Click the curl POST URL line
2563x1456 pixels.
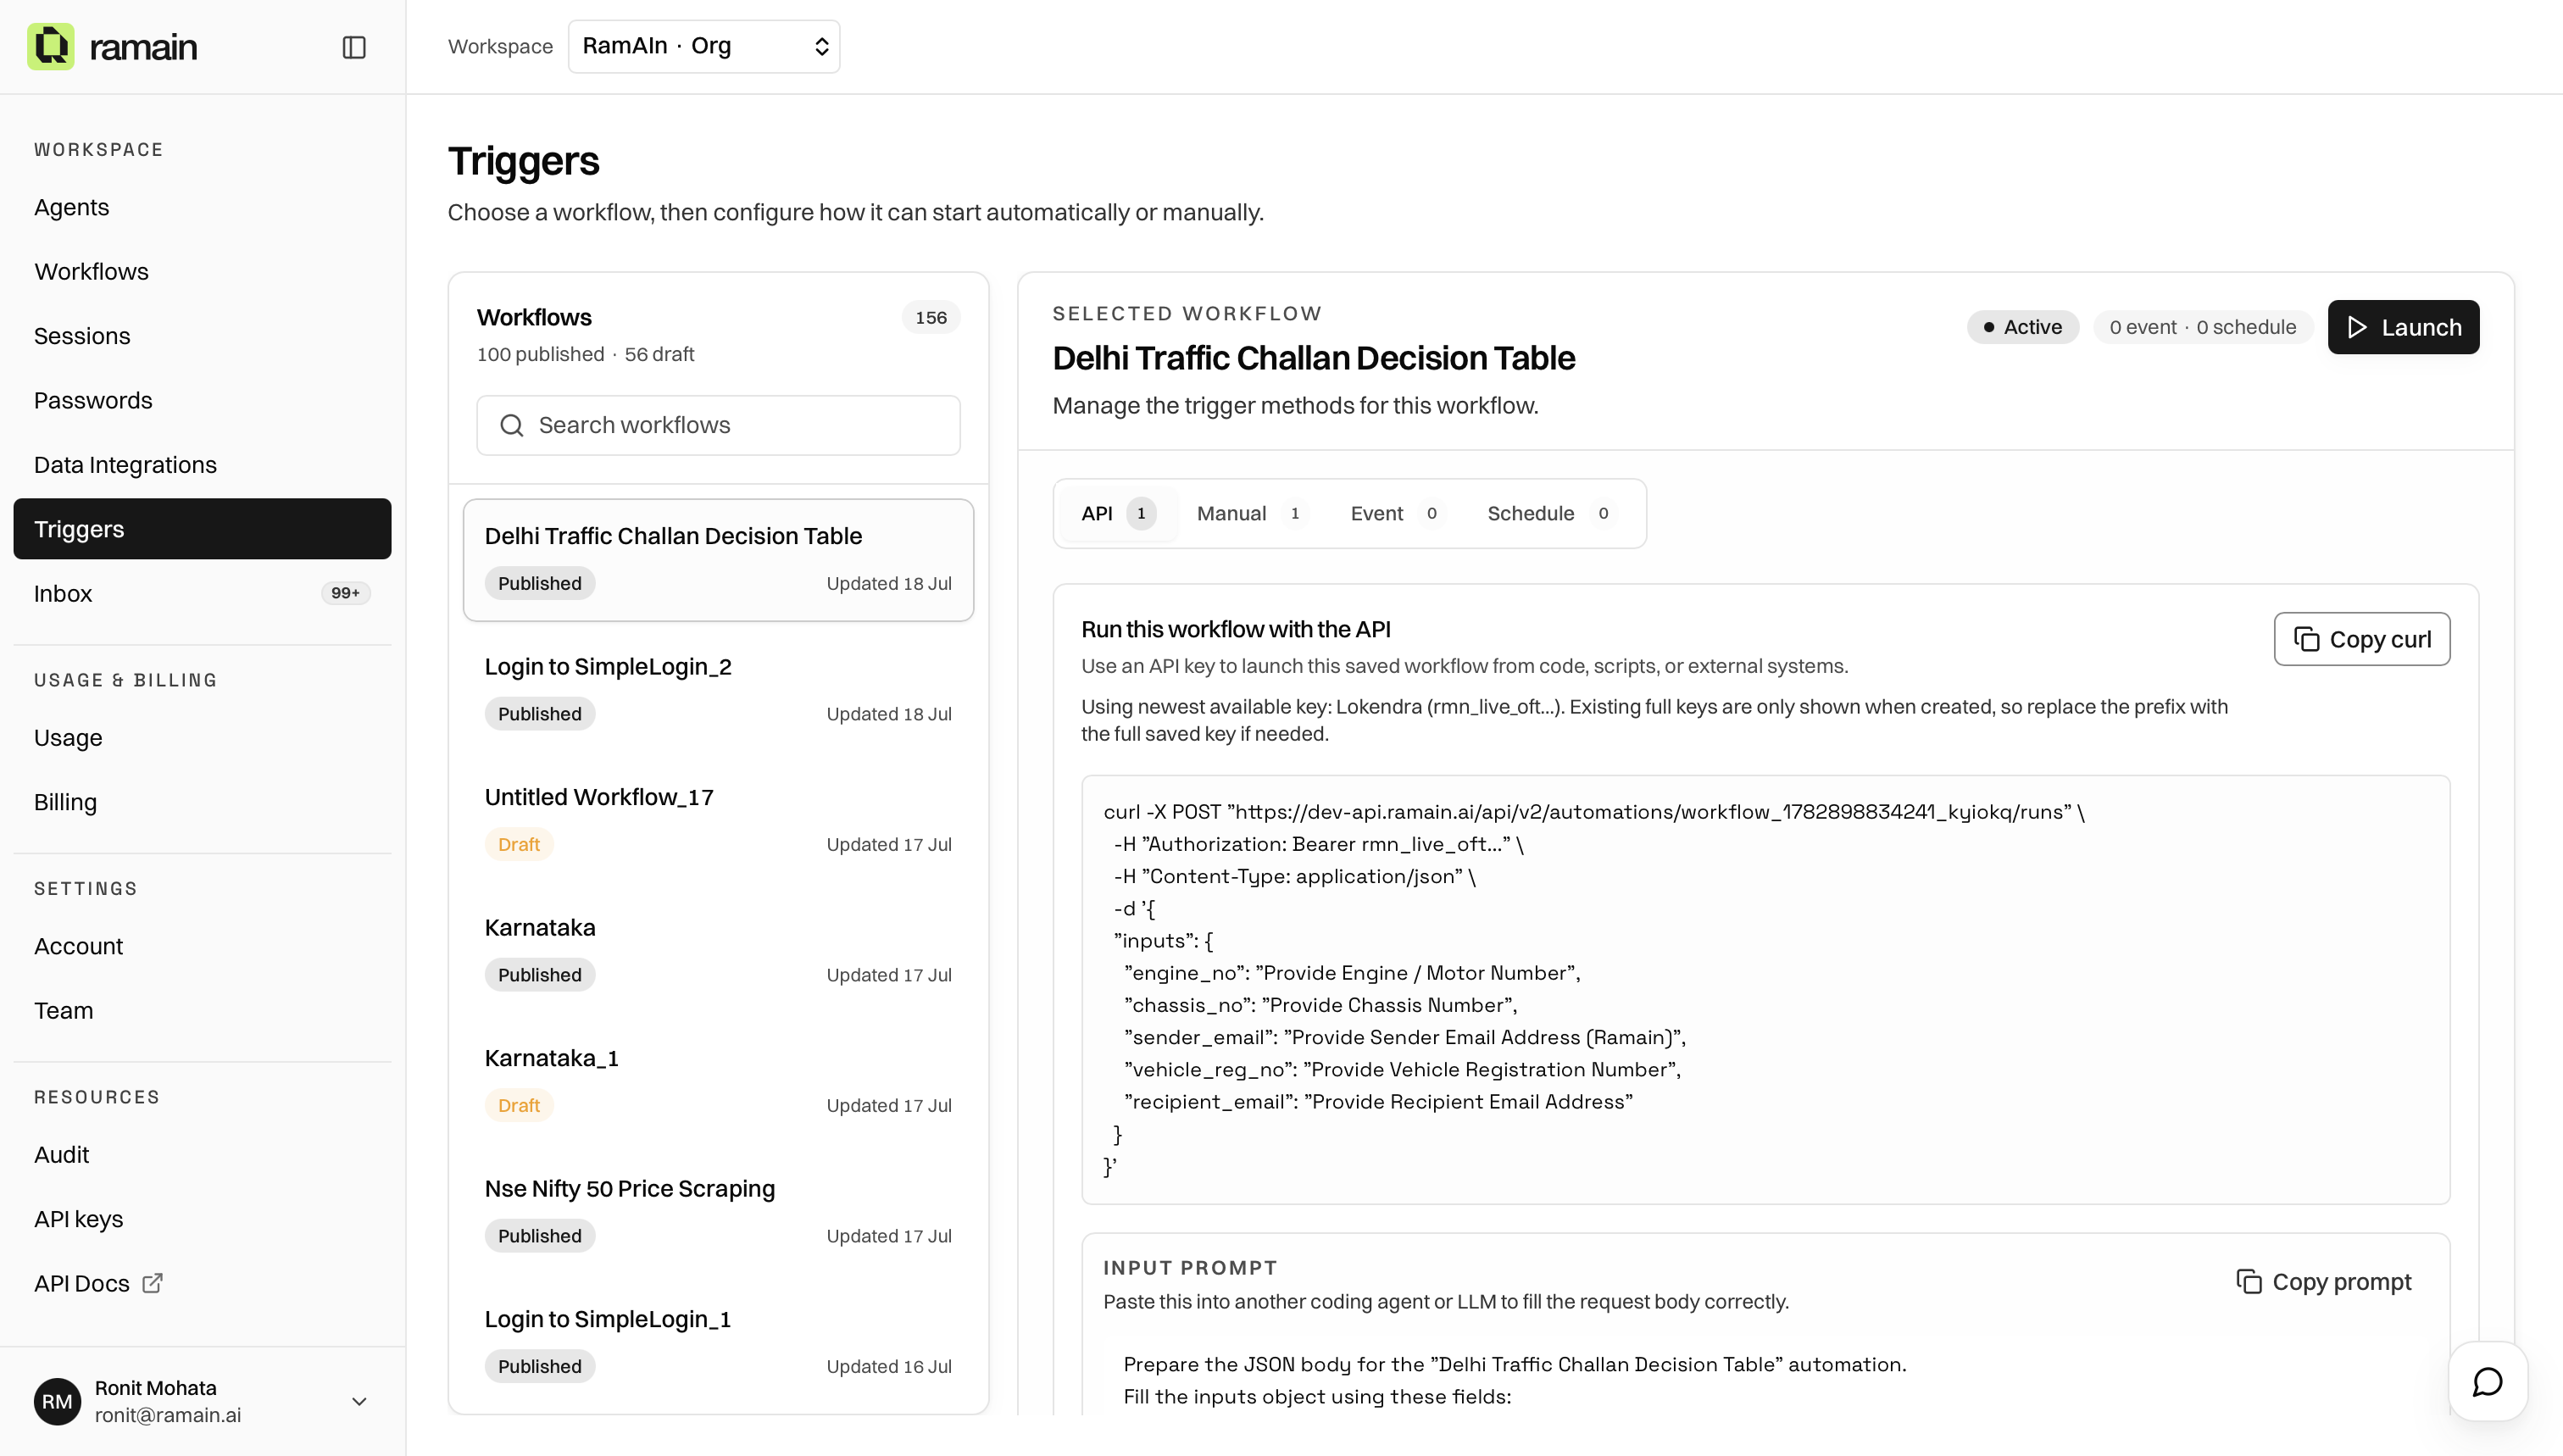coord(1594,812)
